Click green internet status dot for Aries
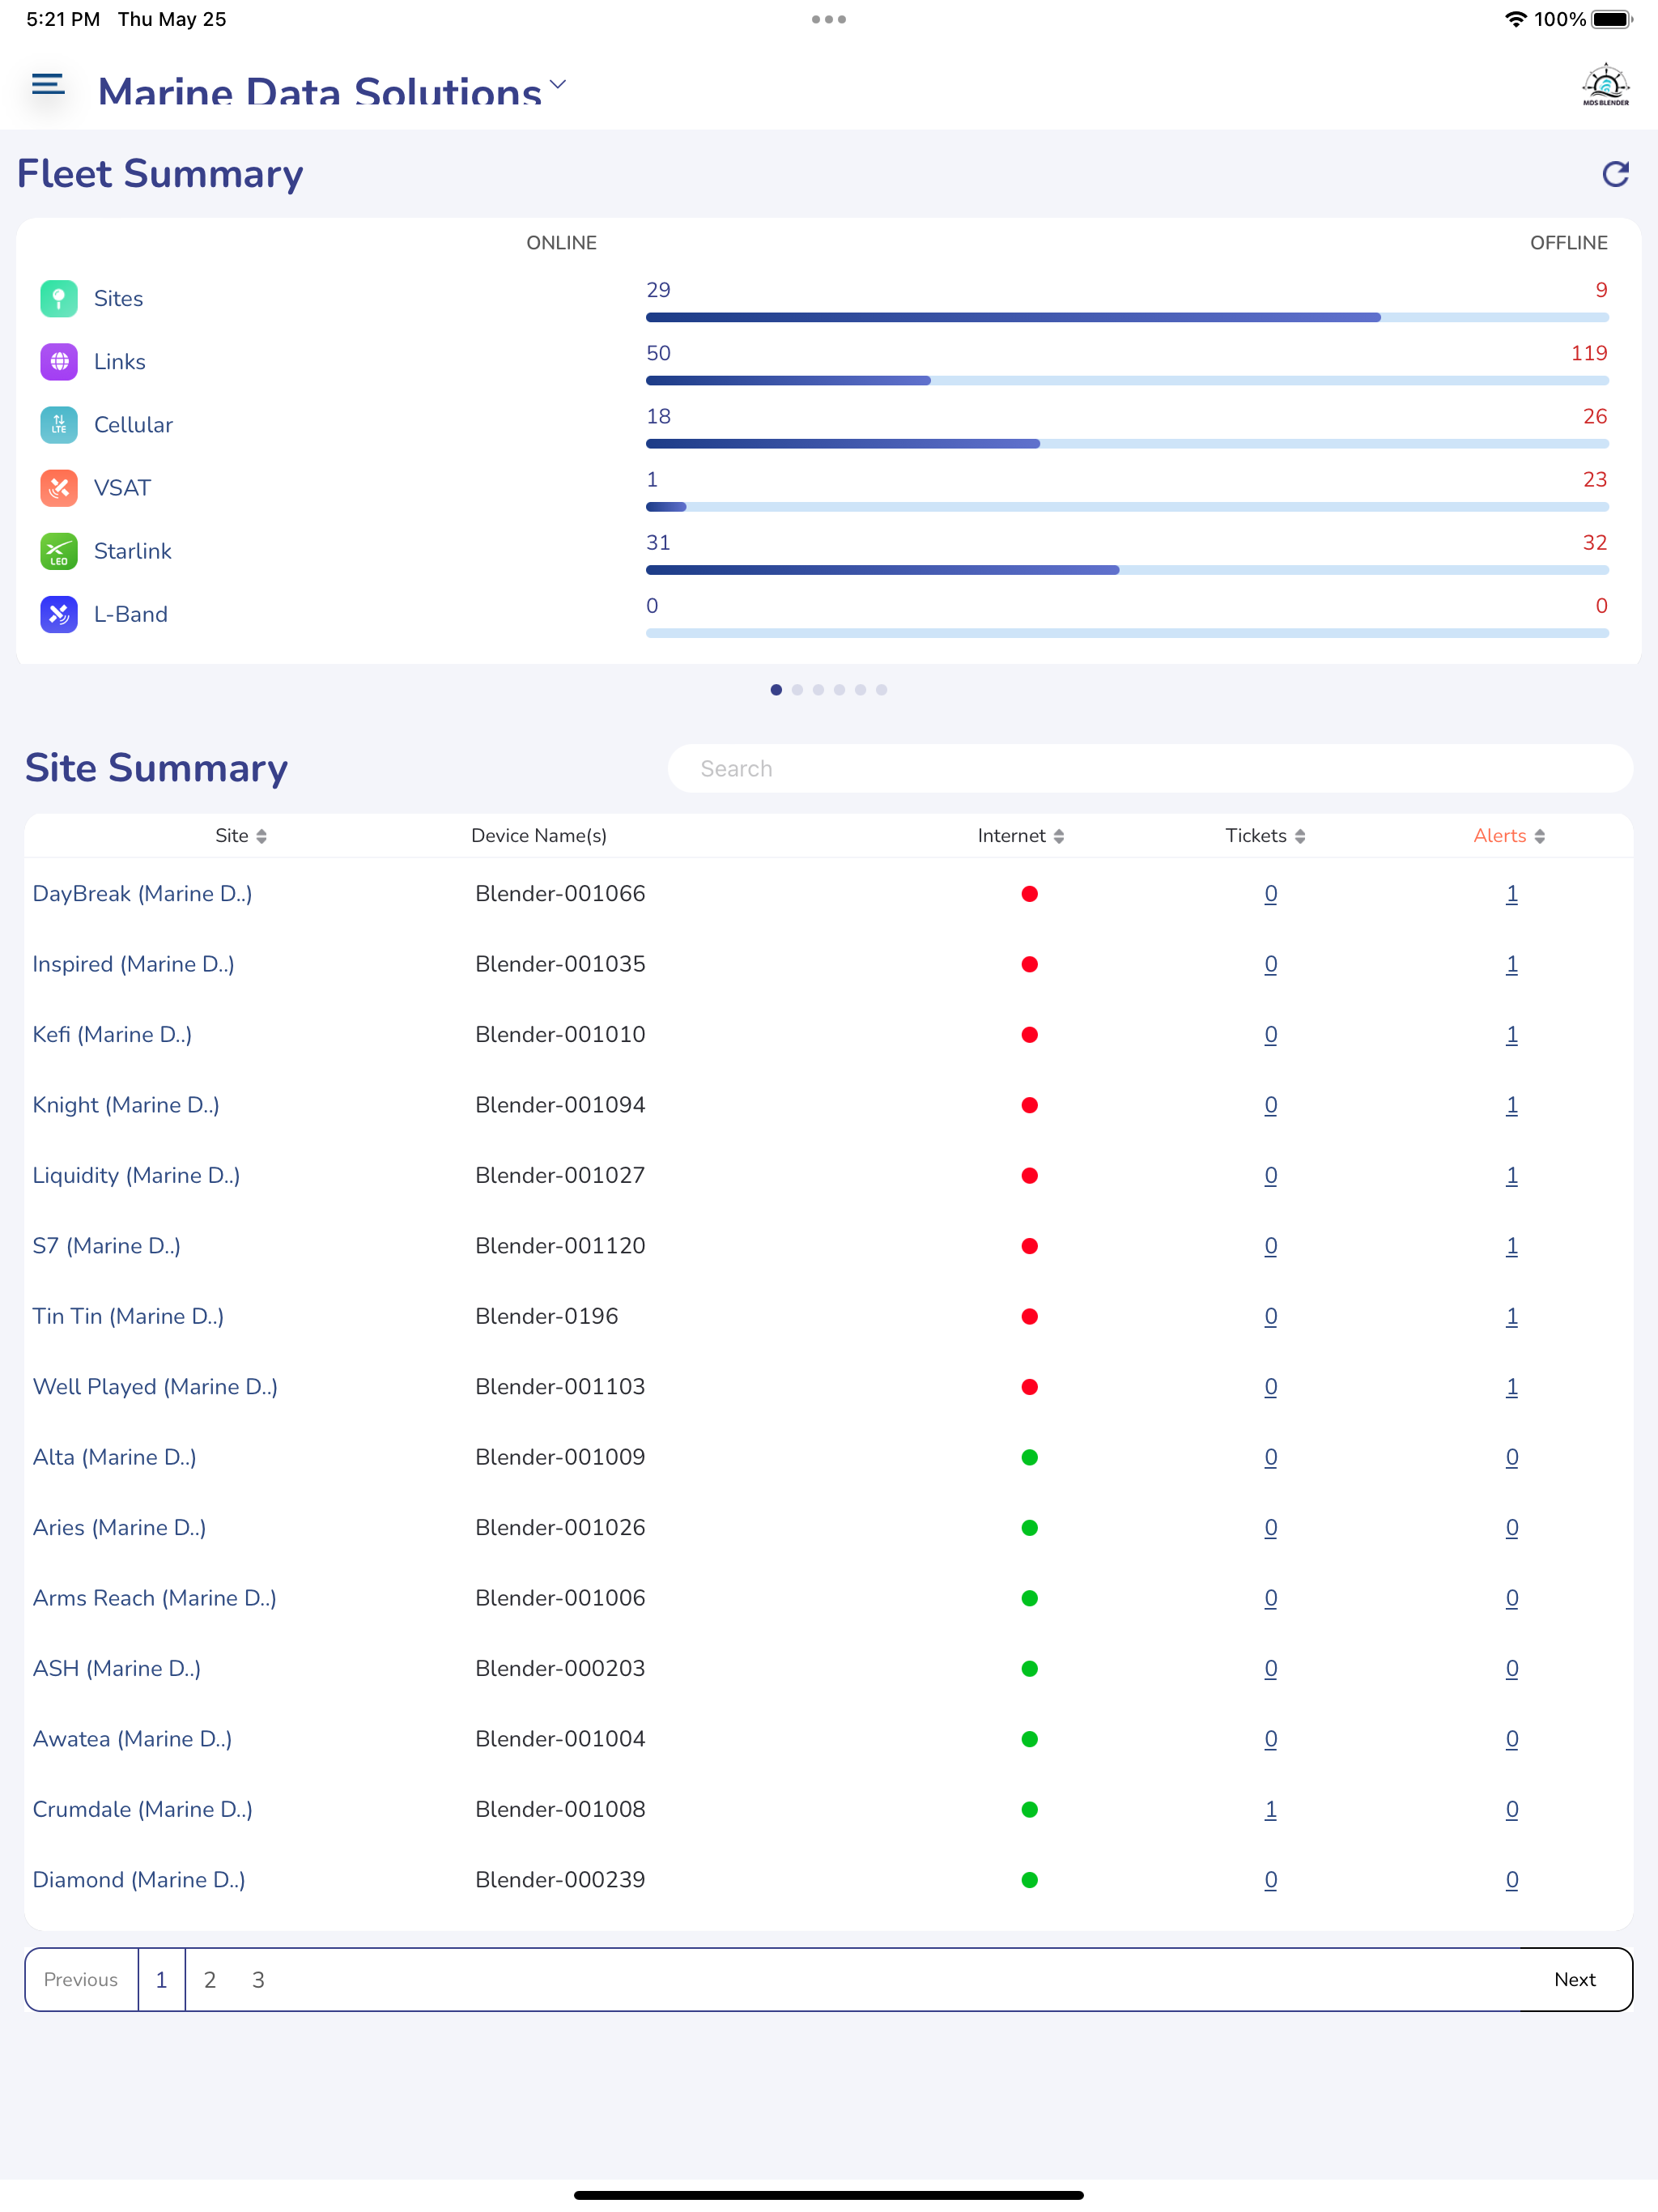This screenshot has width=1658, height=2212. pyautogui.click(x=1029, y=1527)
